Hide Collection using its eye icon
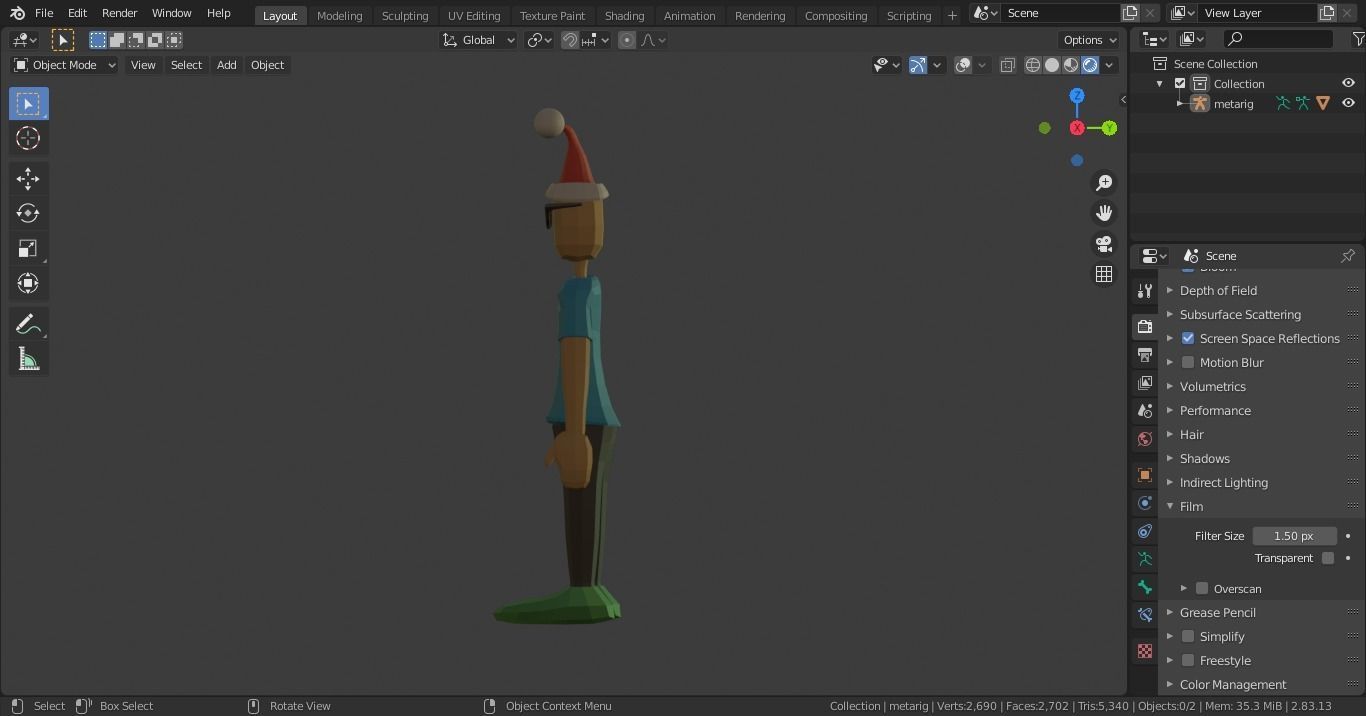The height and width of the screenshot is (716, 1366). (1348, 84)
